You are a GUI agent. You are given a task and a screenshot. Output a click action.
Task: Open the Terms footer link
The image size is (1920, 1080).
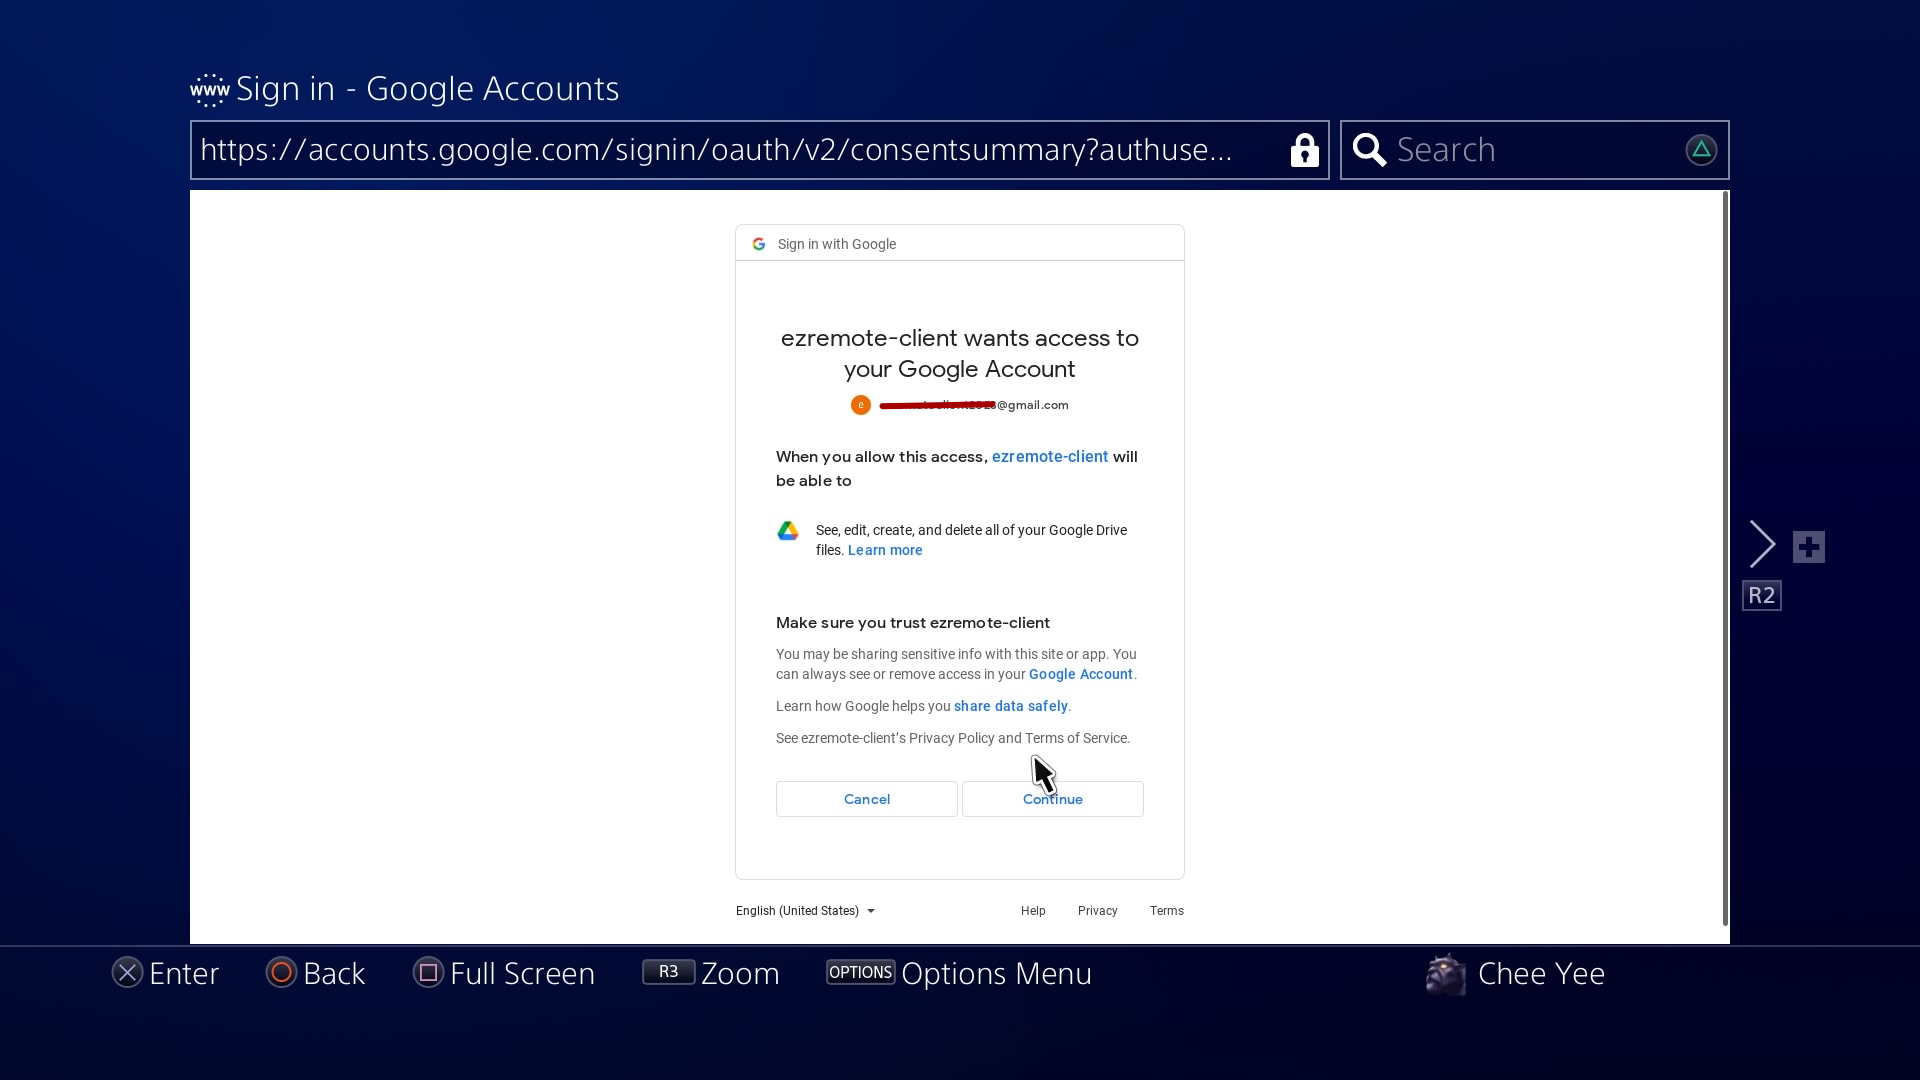click(1166, 911)
